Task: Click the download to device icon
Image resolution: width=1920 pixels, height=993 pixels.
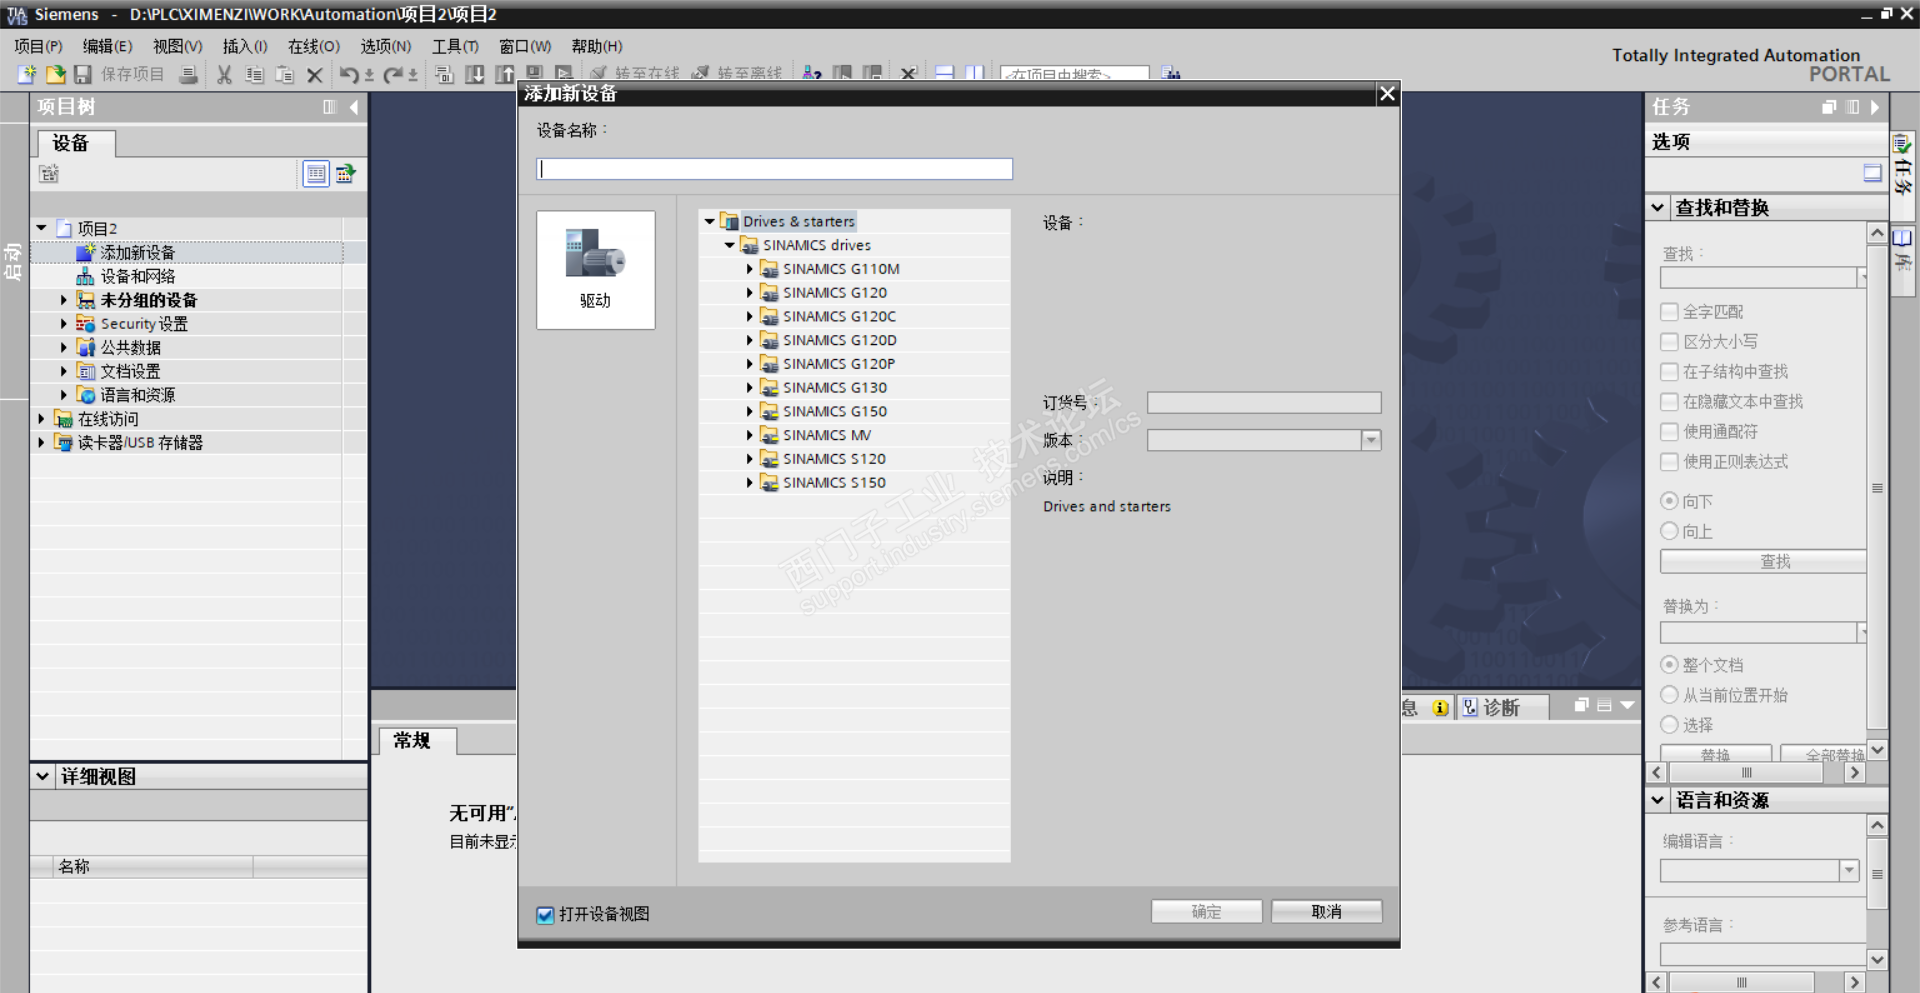Action: [x=475, y=74]
